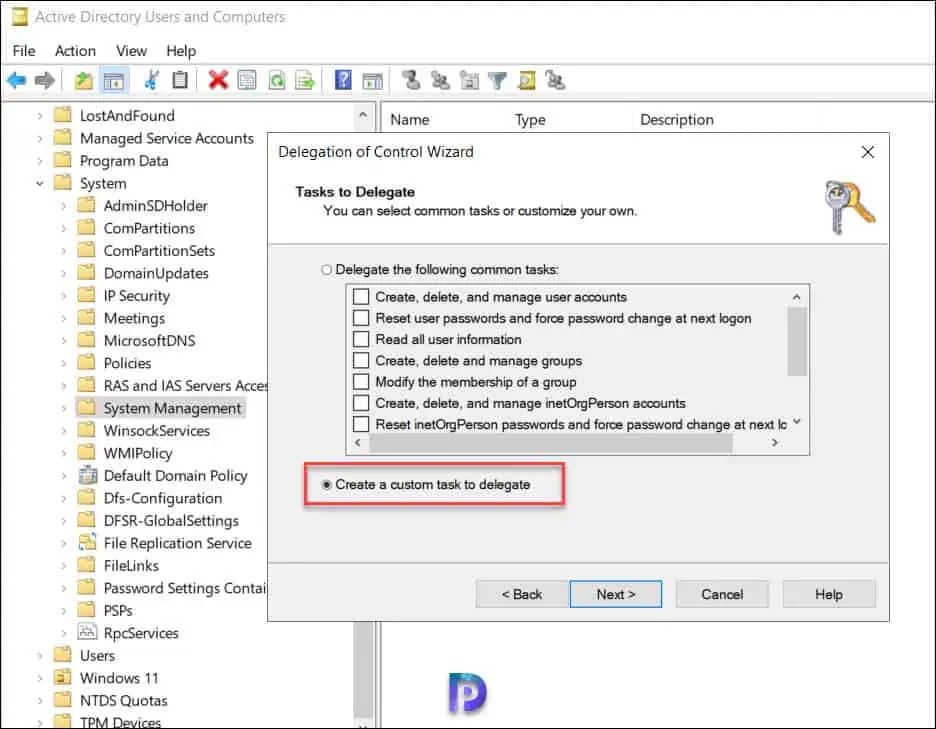The height and width of the screenshot is (729, 936).
Task: Click the wizard Help button
Action: click(x=829, y=594)
